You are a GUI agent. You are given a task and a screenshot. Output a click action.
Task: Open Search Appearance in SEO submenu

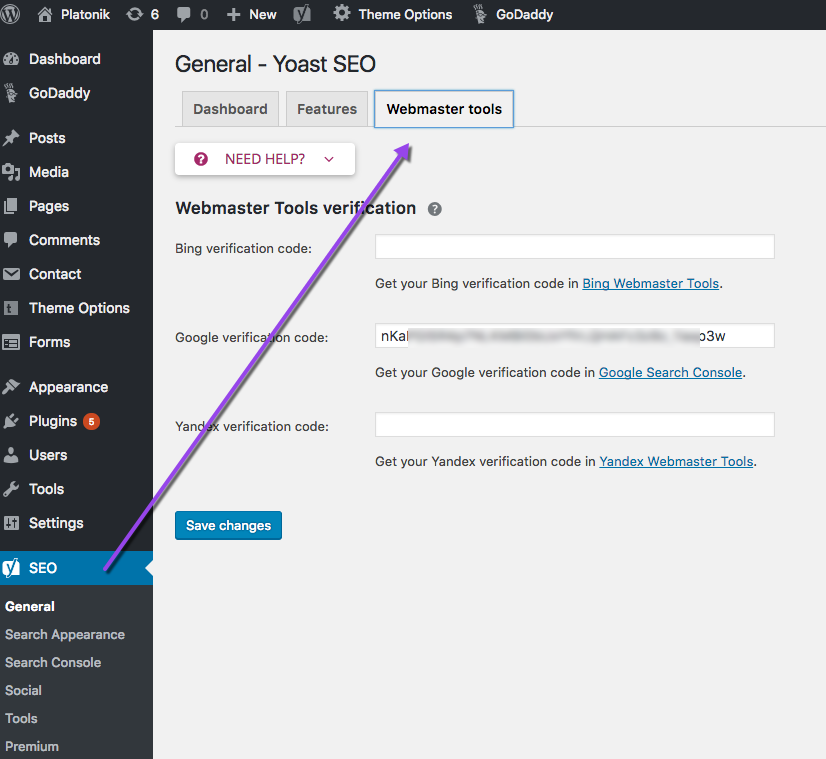[x=65, y=634]
